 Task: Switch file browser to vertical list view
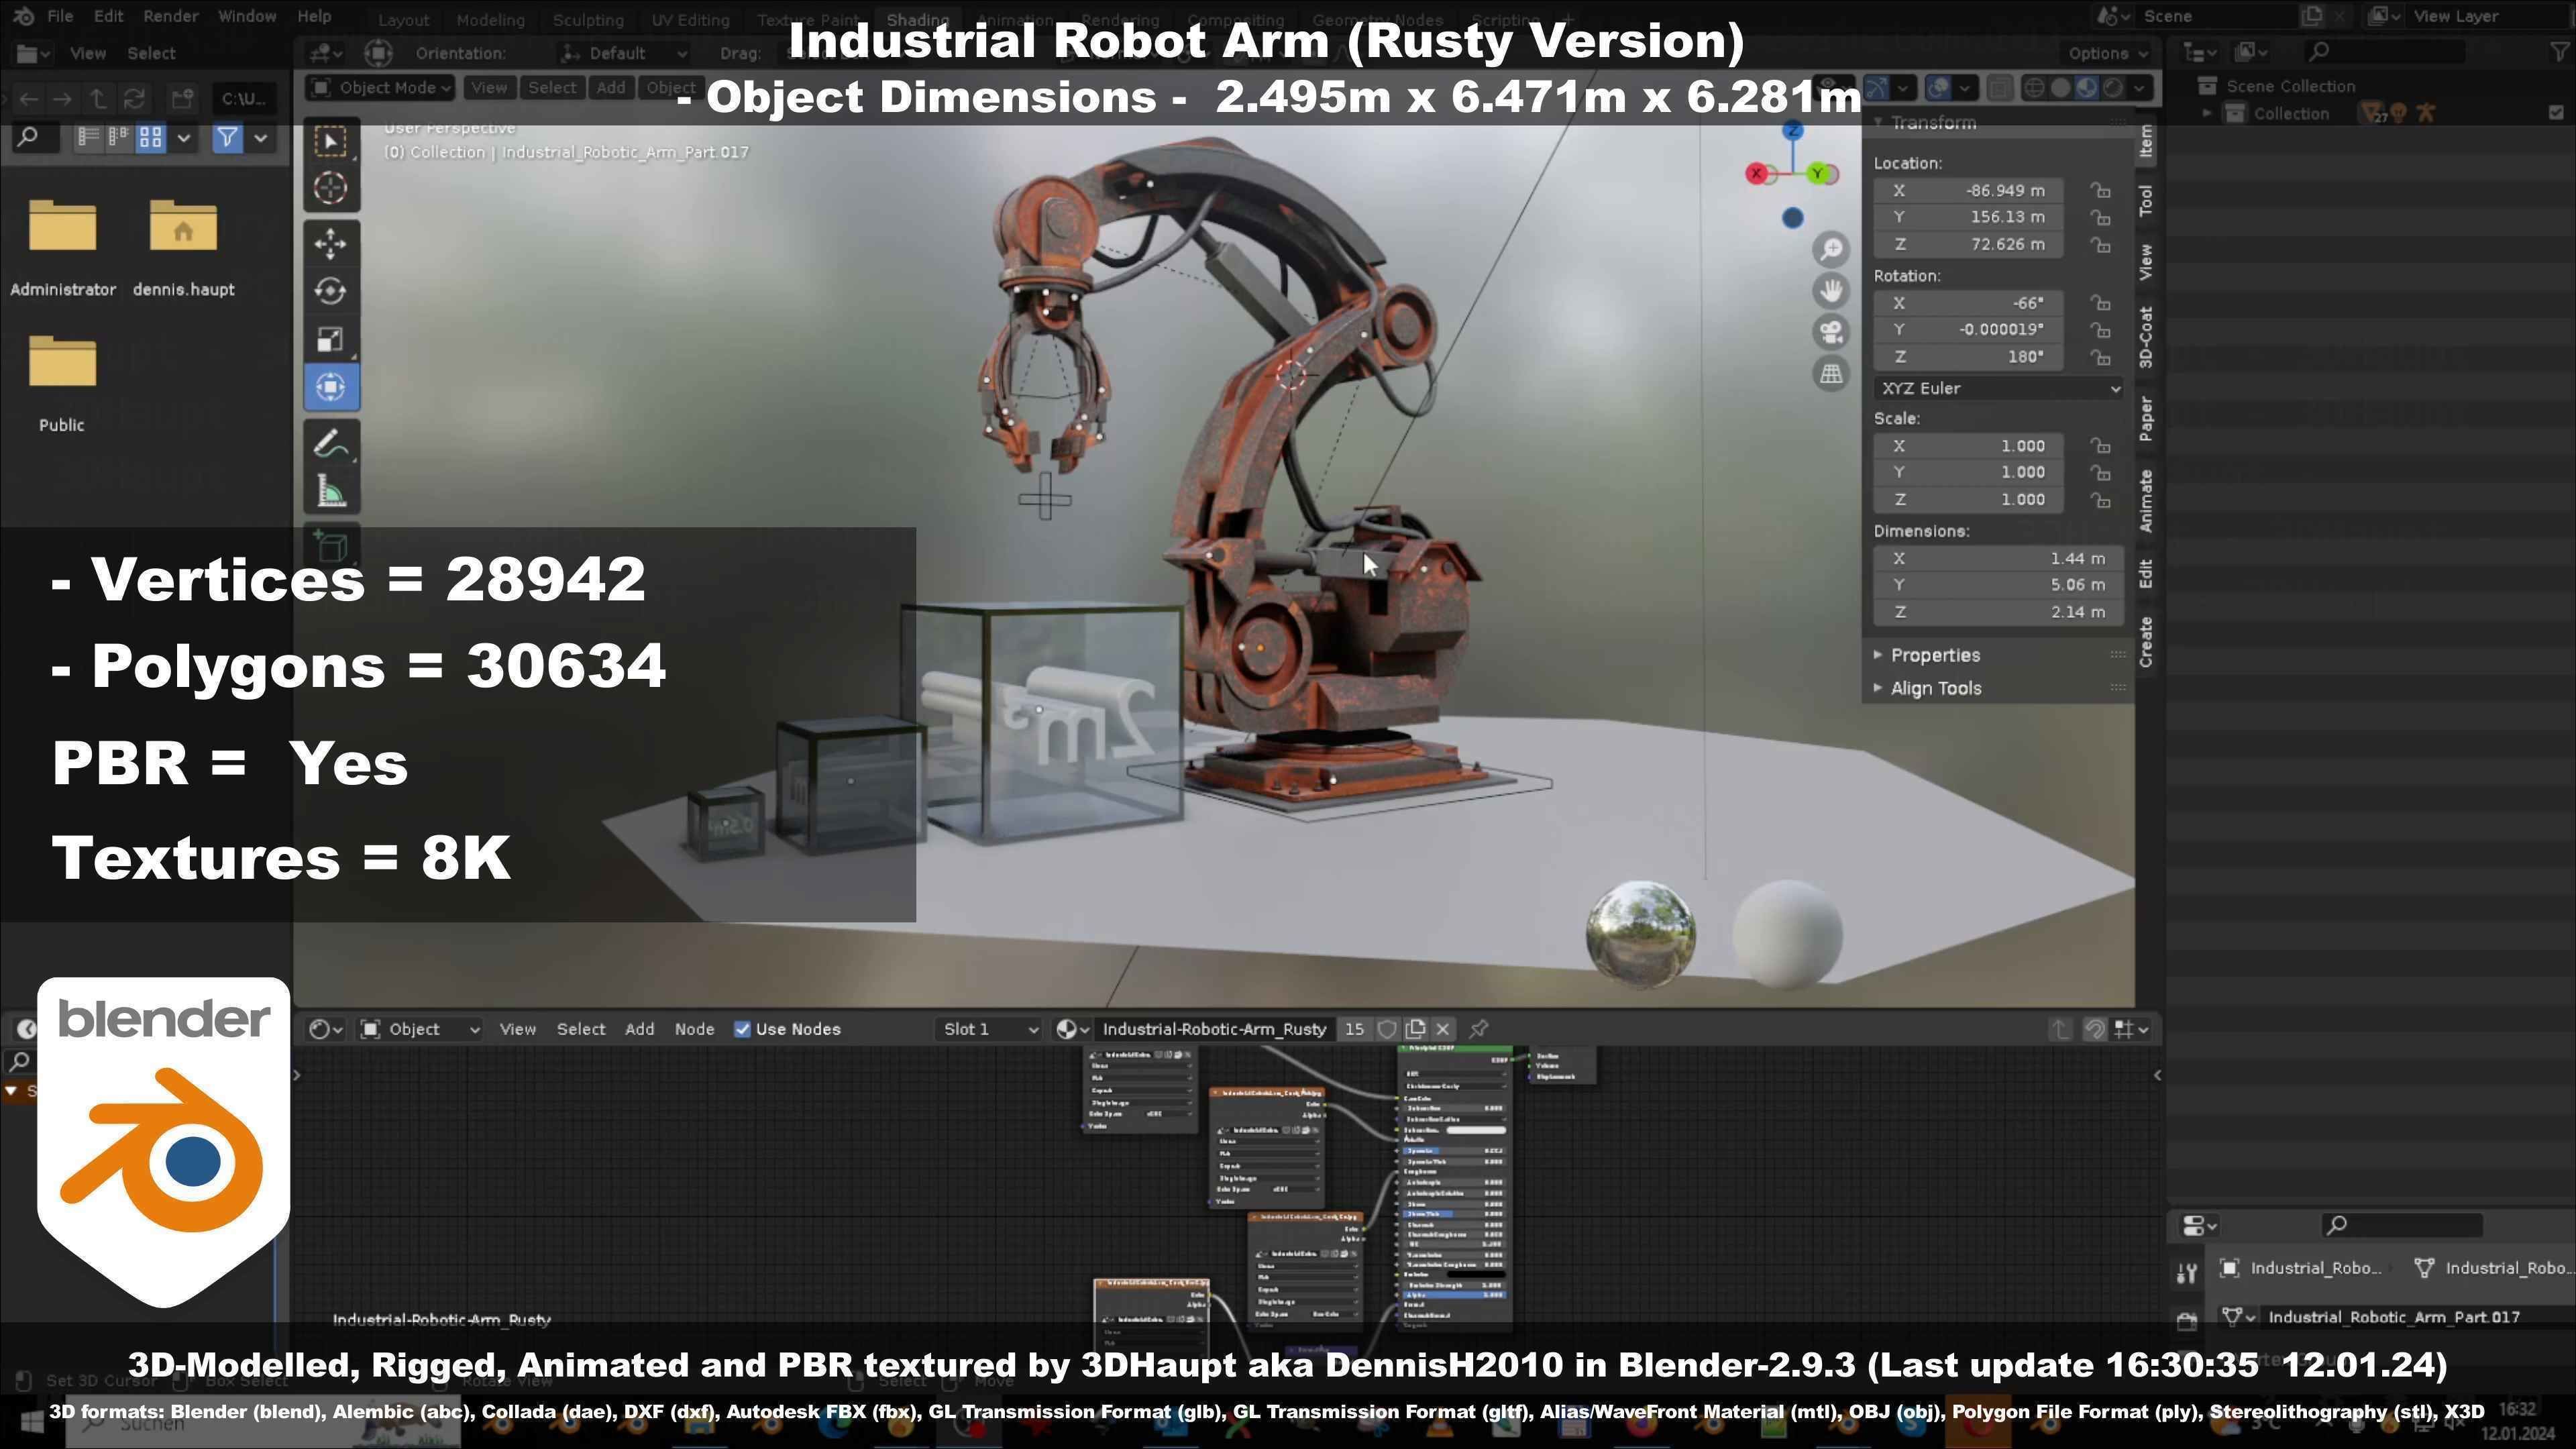tap(88, 137)
